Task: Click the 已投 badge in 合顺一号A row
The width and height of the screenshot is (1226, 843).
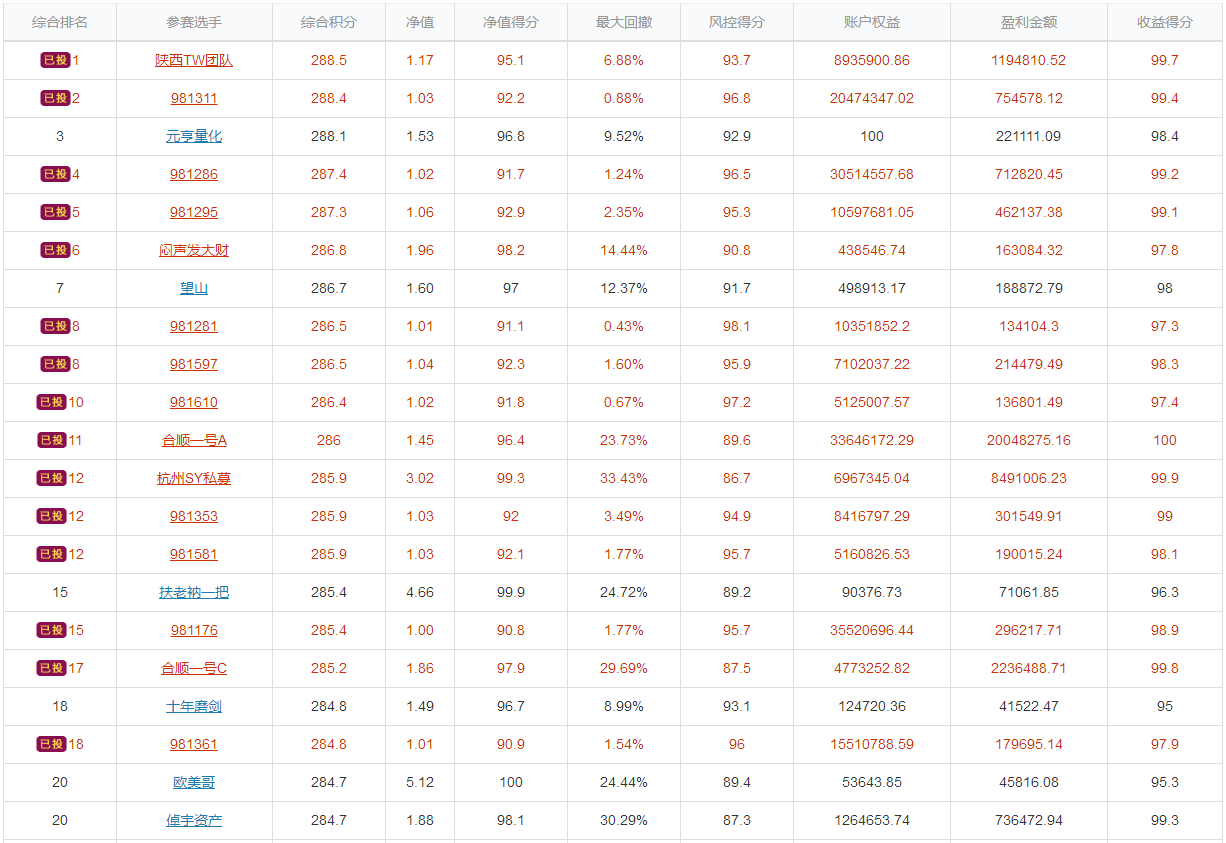Action: pyautogui.click(x=52, y=440)
